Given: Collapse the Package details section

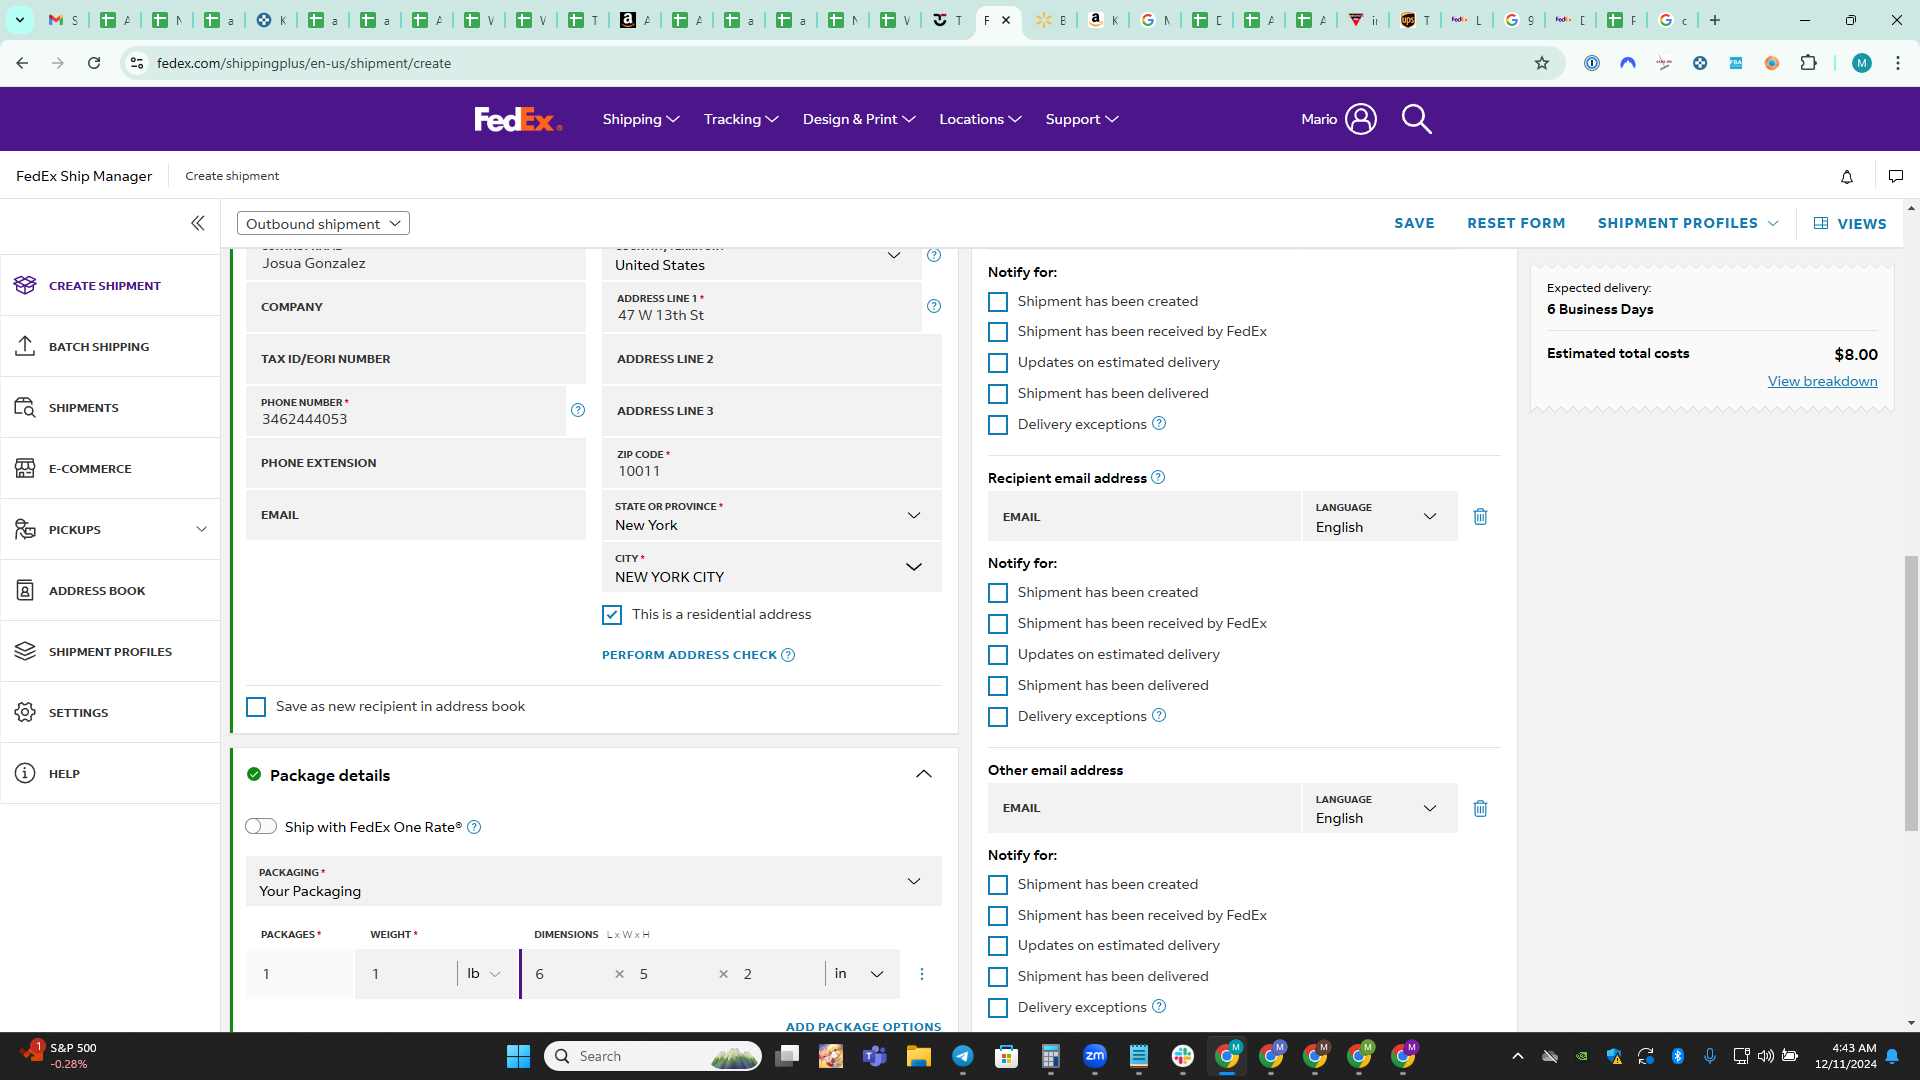Looking at the screenshot, I should 924,774.
